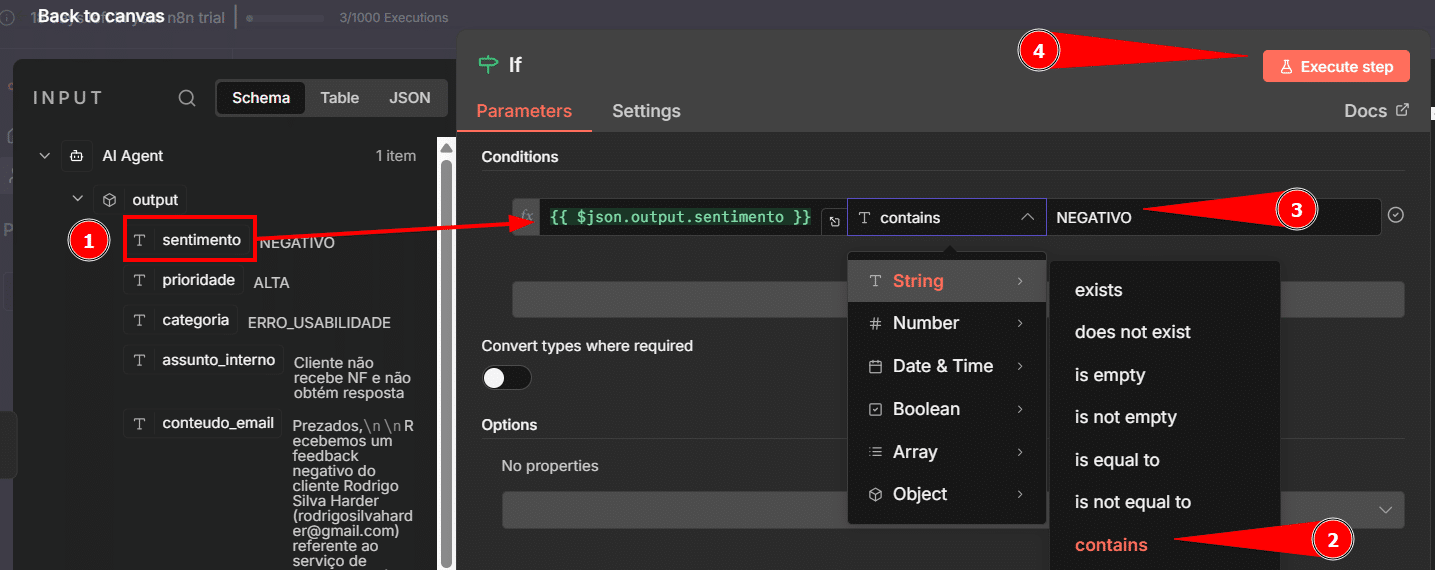Click the executions usage progress bar
Image resolution: width=1435 pixels, height=570 pixels.
pyautogui.click(x=285, y=18)
